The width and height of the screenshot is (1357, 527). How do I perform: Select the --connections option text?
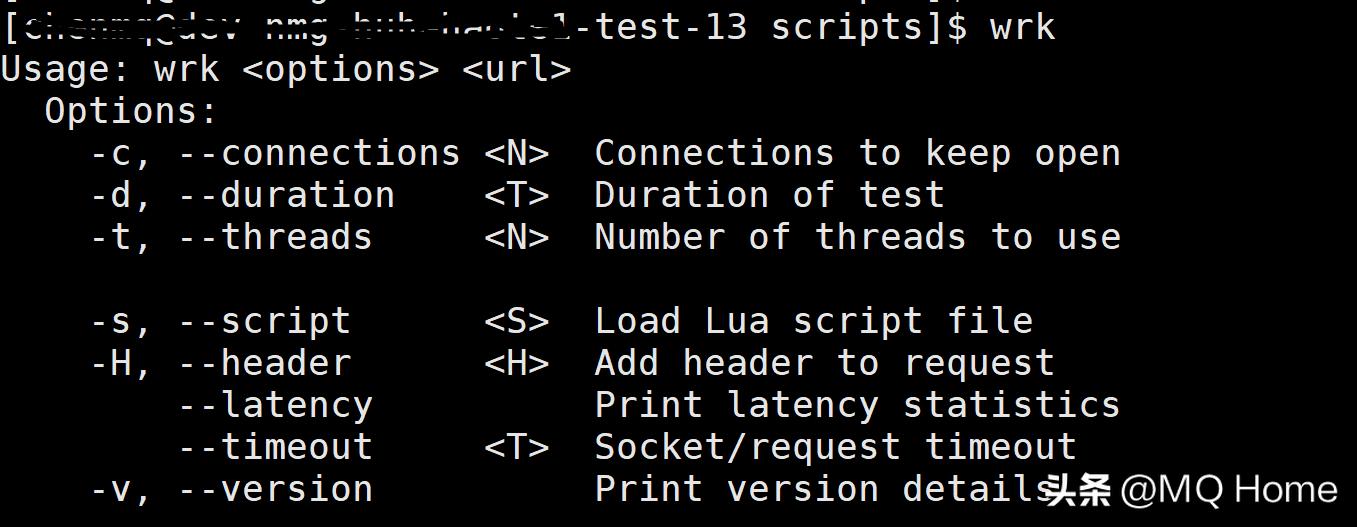319,154
